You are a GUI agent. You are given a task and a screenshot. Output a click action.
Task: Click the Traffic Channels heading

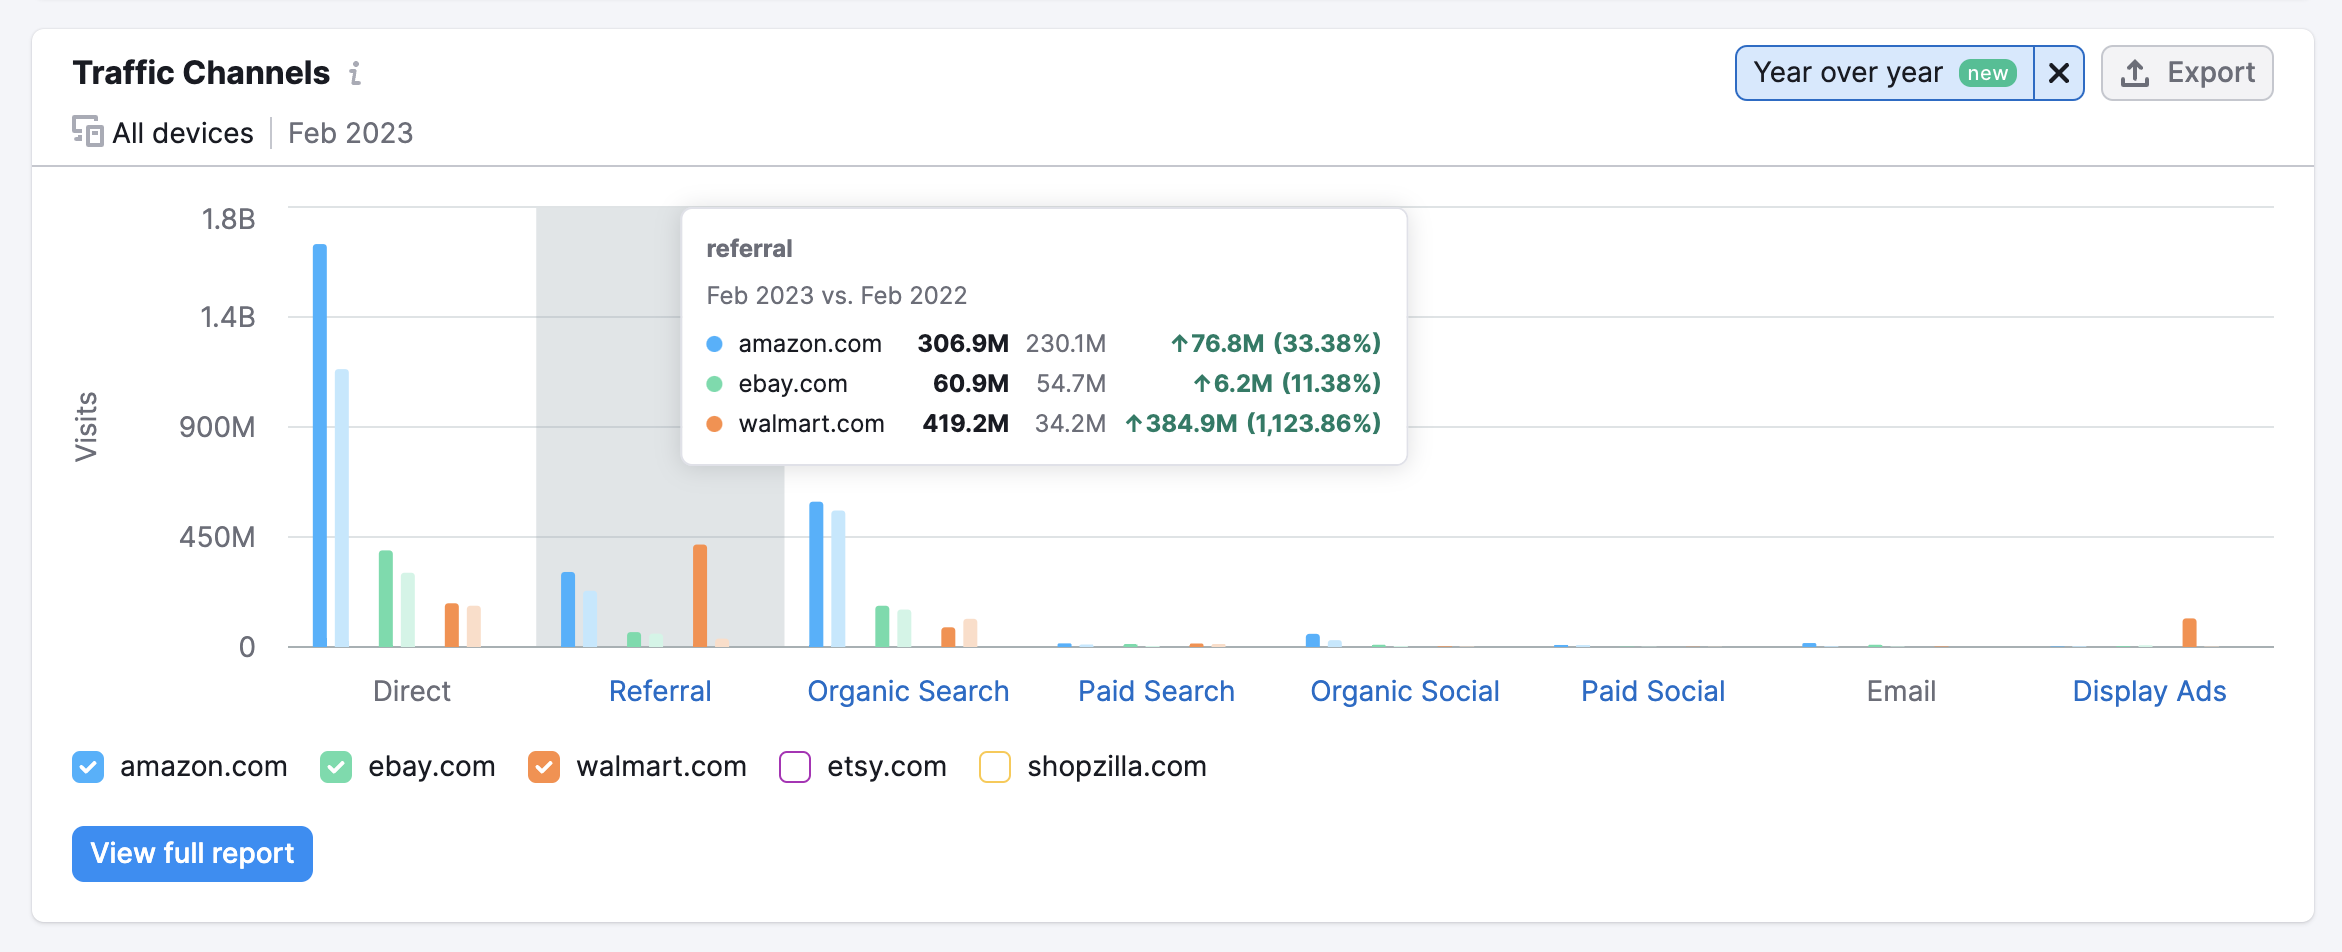tap(201, 73)
